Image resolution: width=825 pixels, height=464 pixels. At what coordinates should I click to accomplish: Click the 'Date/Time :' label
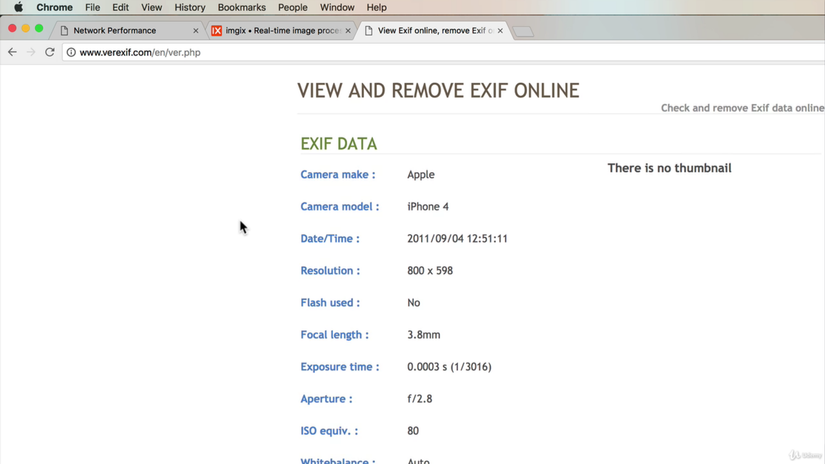[x=330, y=238]
